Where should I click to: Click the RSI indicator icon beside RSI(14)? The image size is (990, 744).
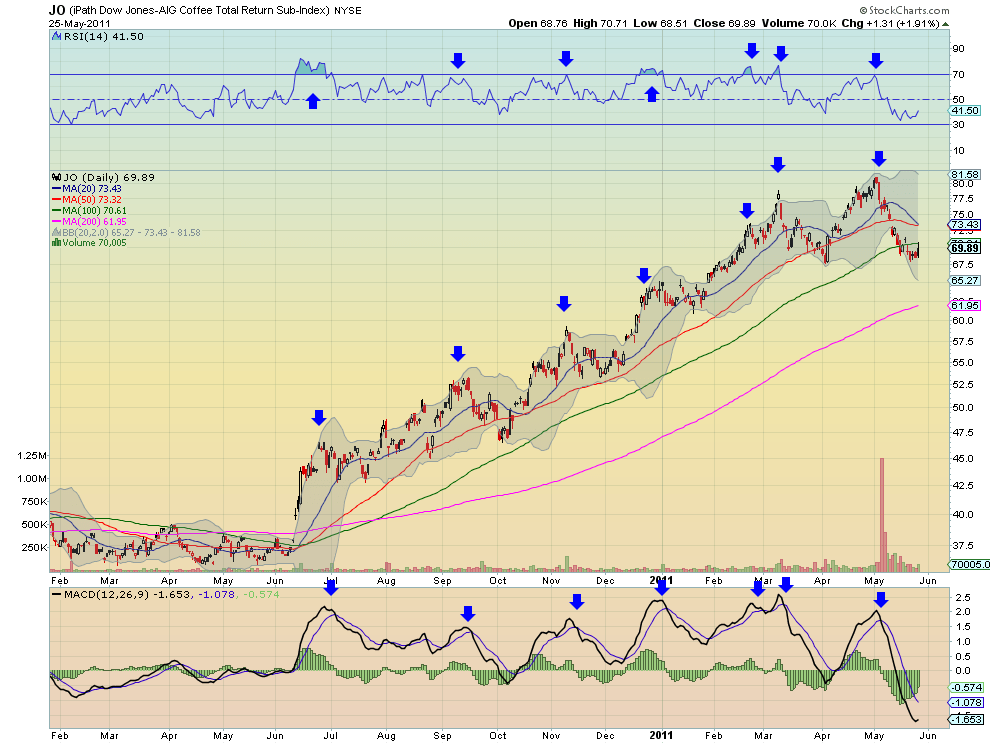click(x=57, y=37)
